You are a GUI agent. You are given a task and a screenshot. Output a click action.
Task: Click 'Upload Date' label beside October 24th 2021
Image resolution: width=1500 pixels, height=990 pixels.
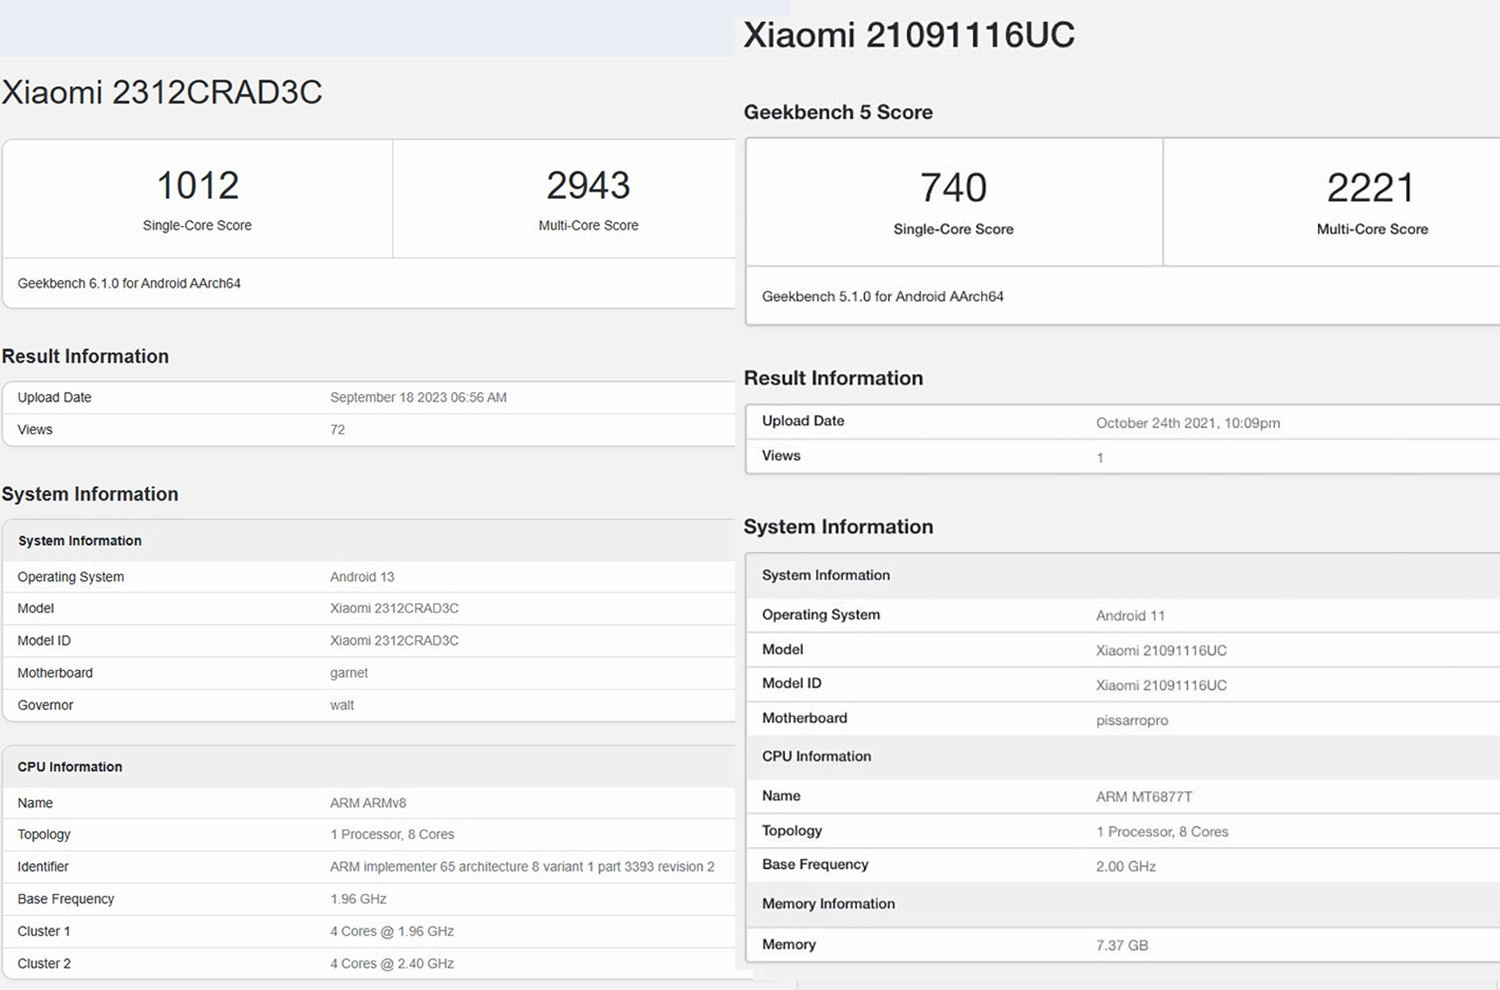(x=803, y=420)
